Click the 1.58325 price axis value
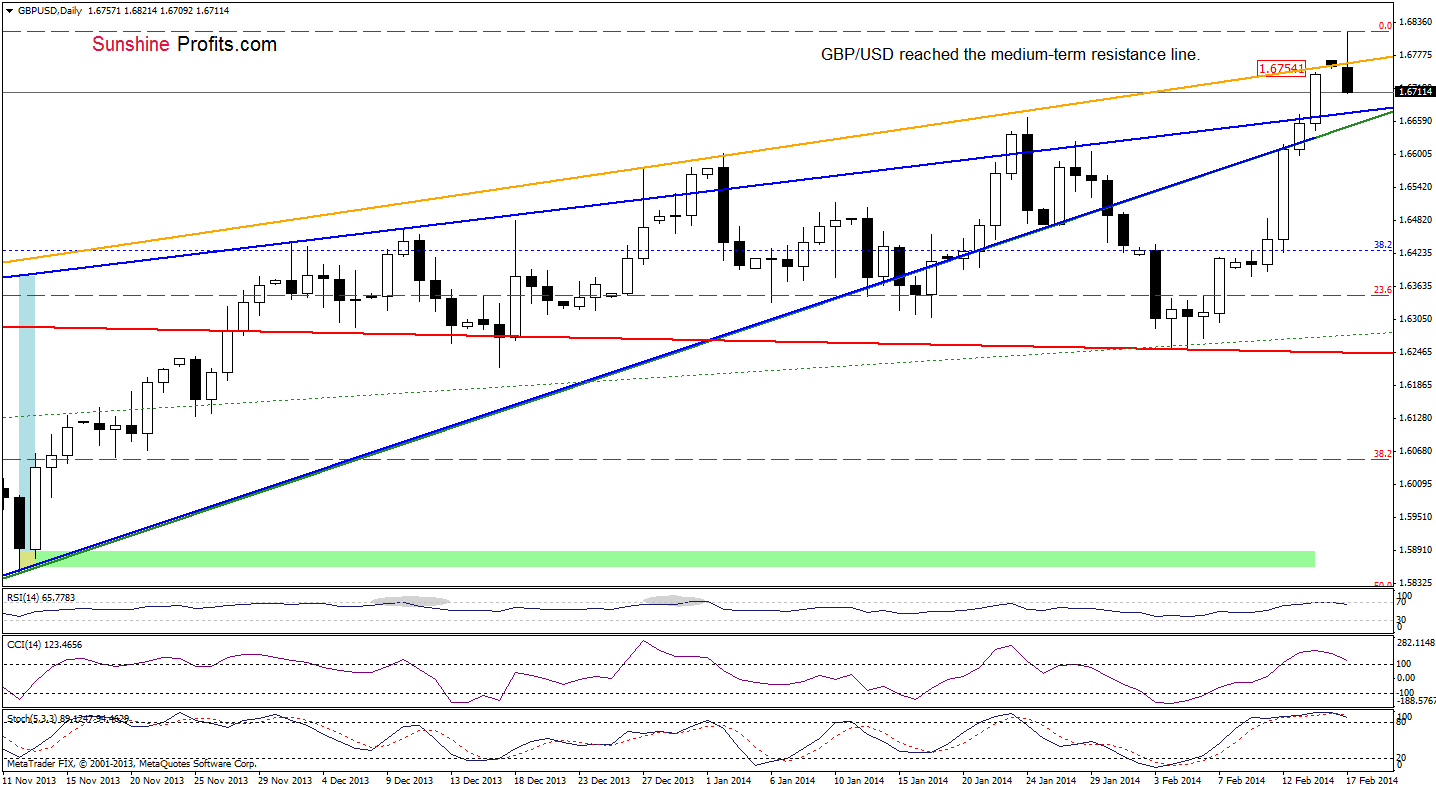This screenshot has width=1436, height=789. coord(1417,582)
